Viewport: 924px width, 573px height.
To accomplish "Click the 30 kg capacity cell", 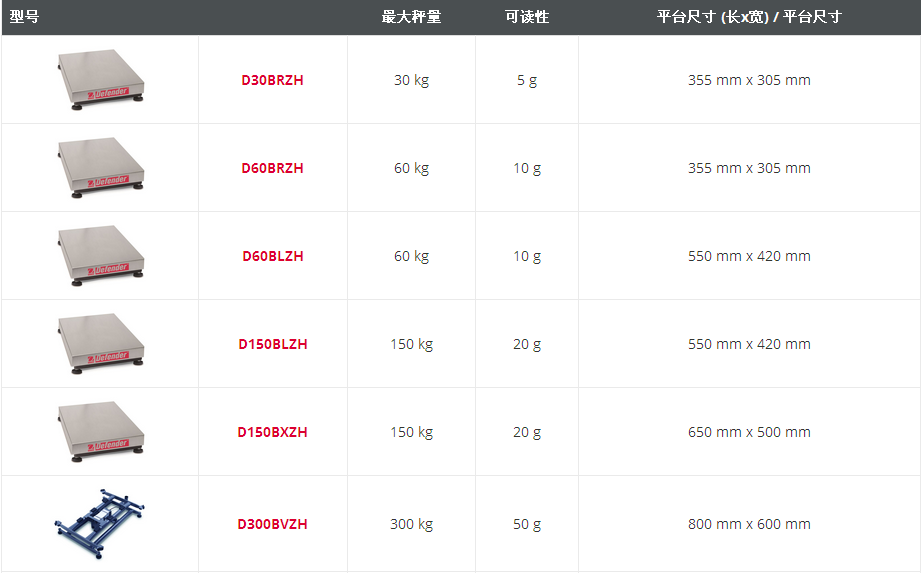I will click(411, 80).
